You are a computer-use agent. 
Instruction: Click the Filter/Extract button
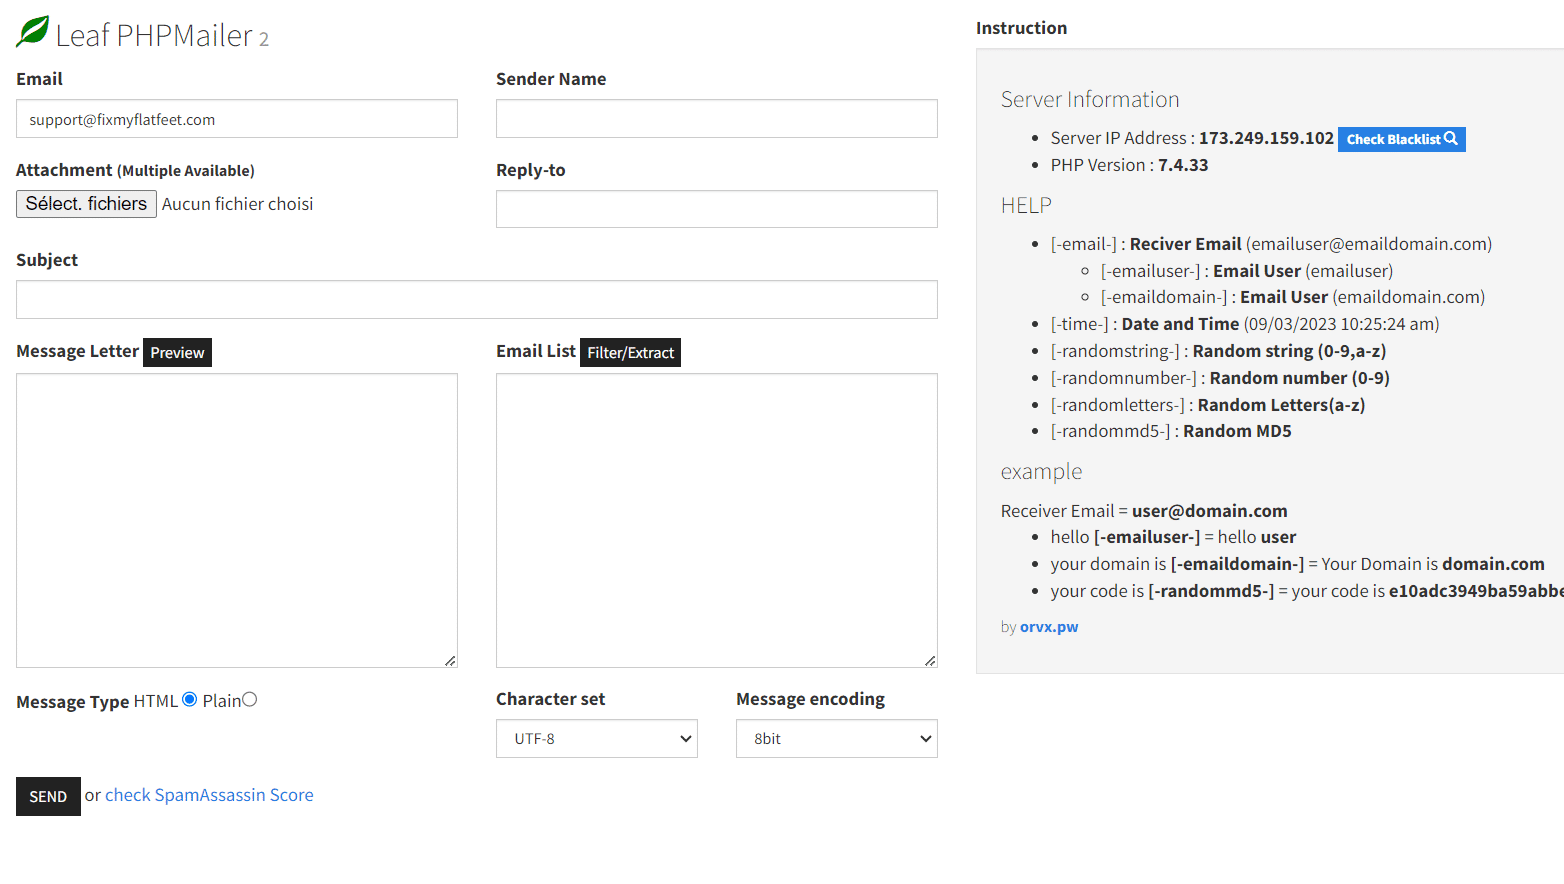click(x=630, y=353)
